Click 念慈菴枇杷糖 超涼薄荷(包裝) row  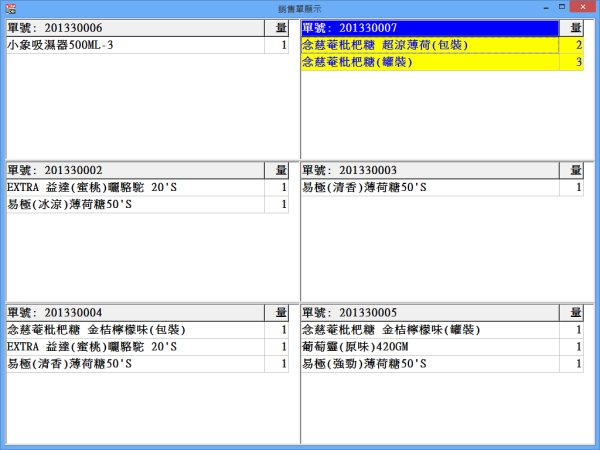[x=442, y=45]
